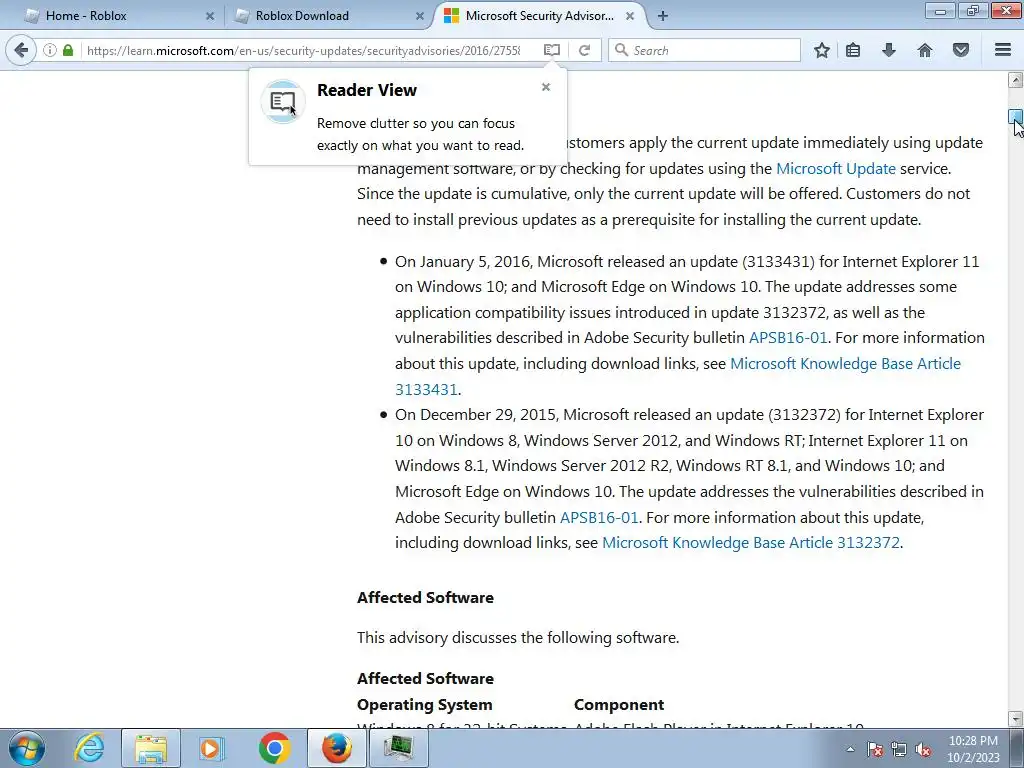Open a new tab with plus button
The image size is (1024, 768).
(663, 16)
